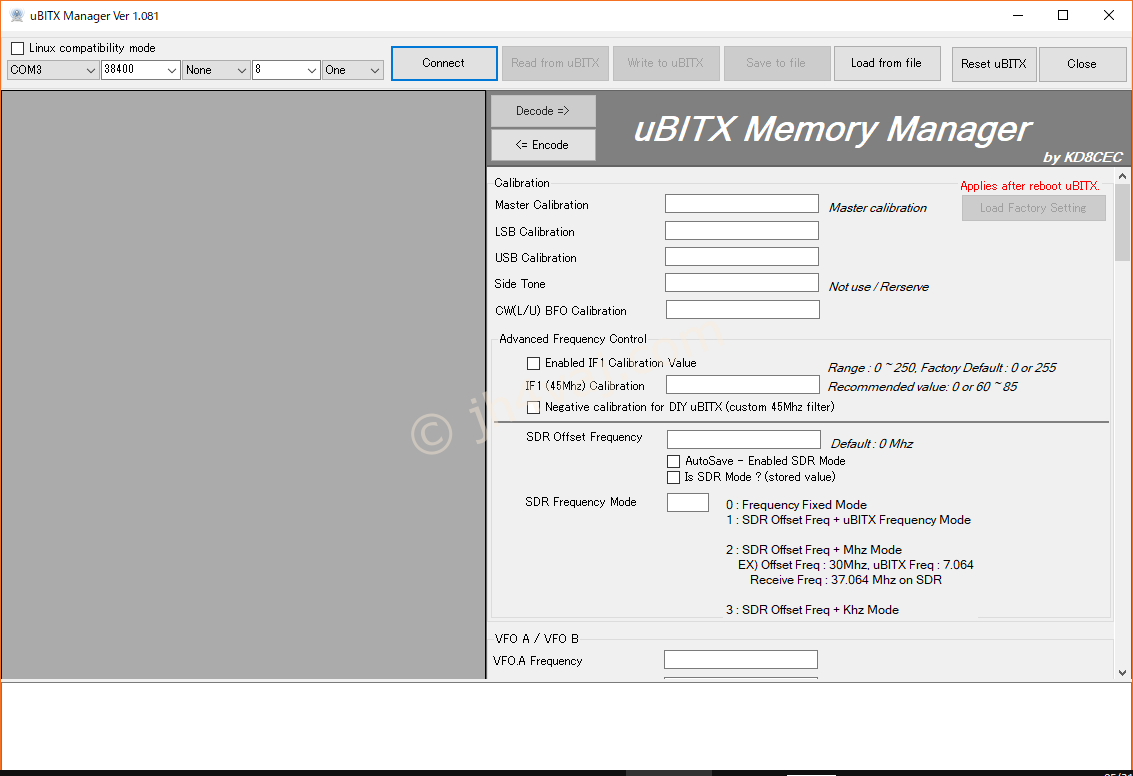Click the '3 : SDR Offset Freq + Khz Mode' text
Screen dimensions: 1133x776
coord(812,610)
